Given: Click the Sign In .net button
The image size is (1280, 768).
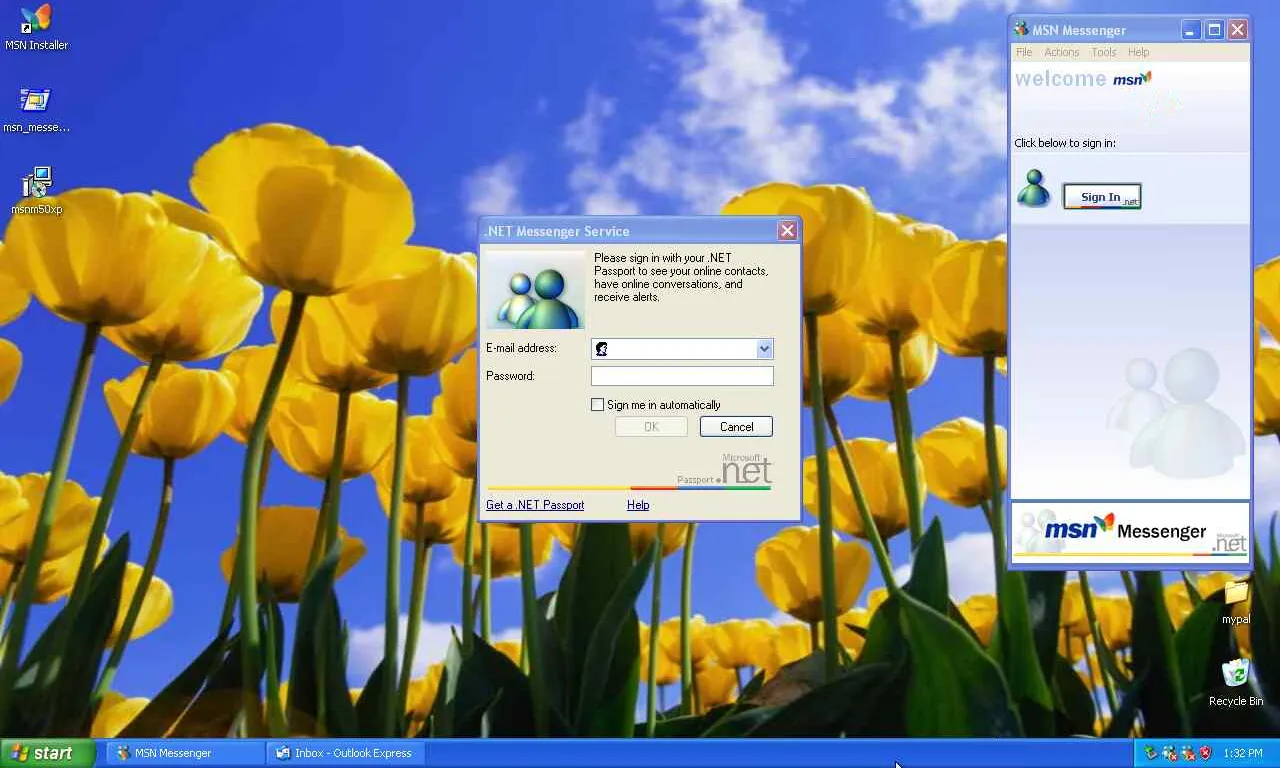Looking at the screenshot, I should 1102,197.
